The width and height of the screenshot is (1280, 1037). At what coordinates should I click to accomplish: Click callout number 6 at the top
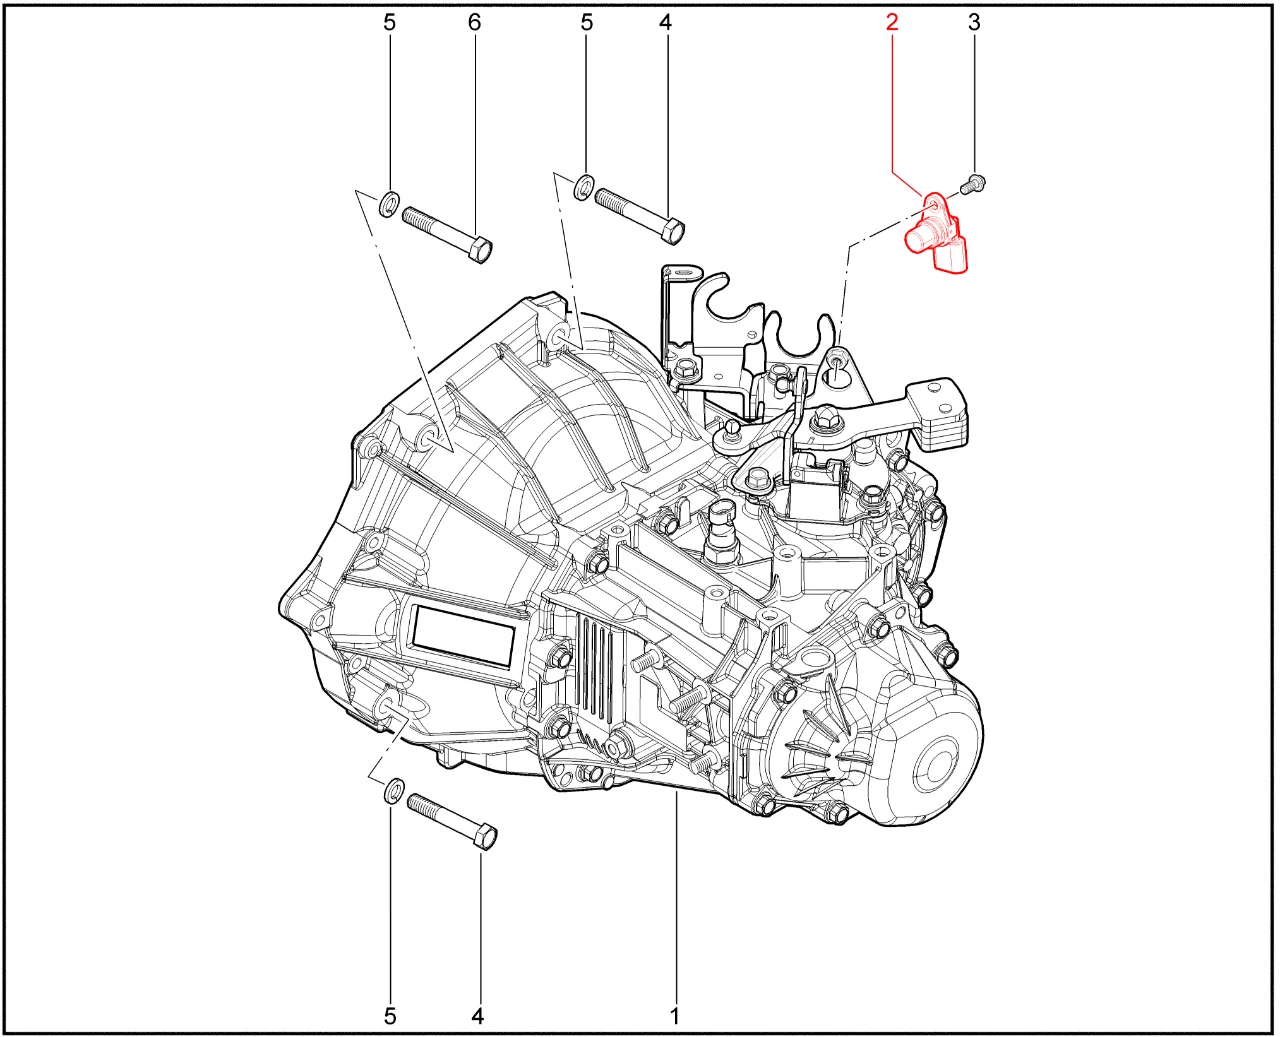coord(474,22)
